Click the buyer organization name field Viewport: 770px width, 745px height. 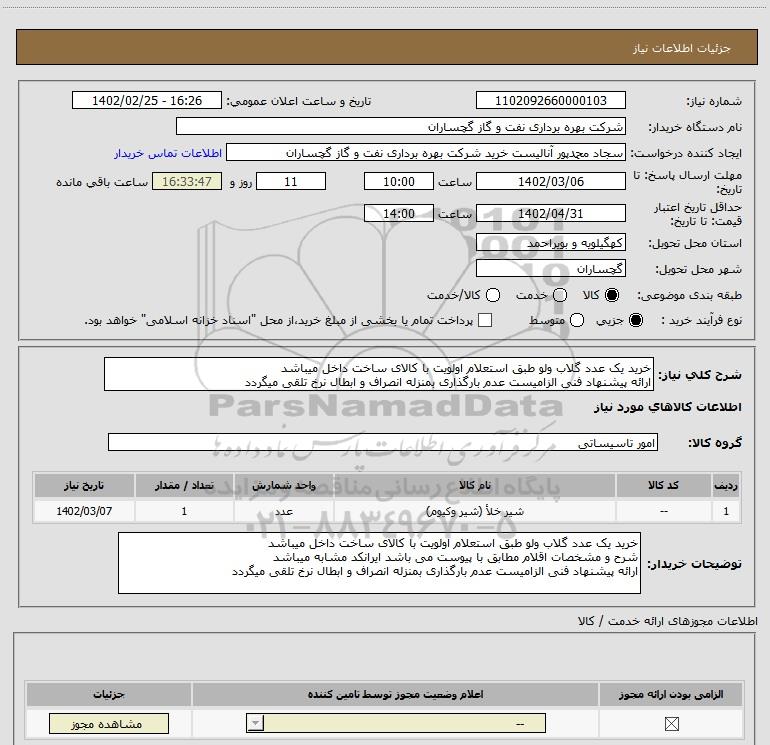pyautogui.click(x=401, y=126)
